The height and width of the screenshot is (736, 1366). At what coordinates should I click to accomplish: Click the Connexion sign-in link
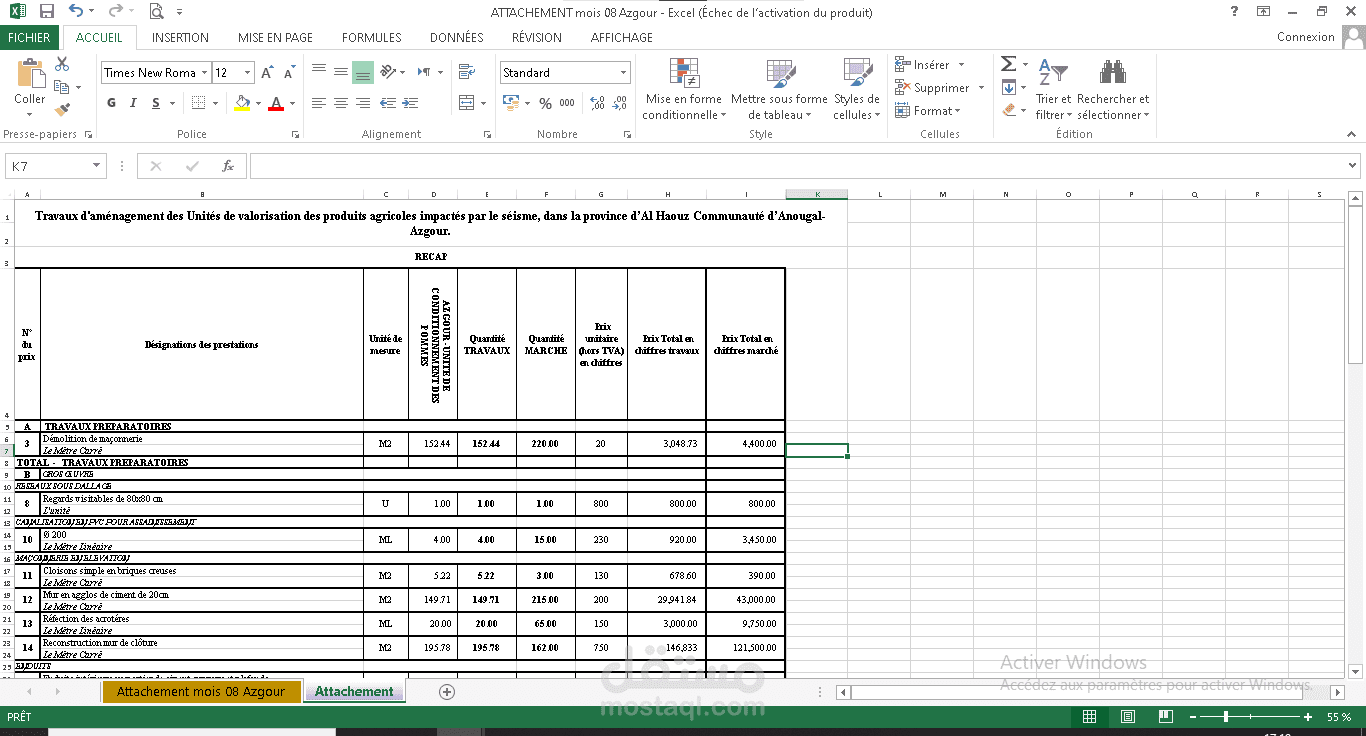coord(1306,37)
